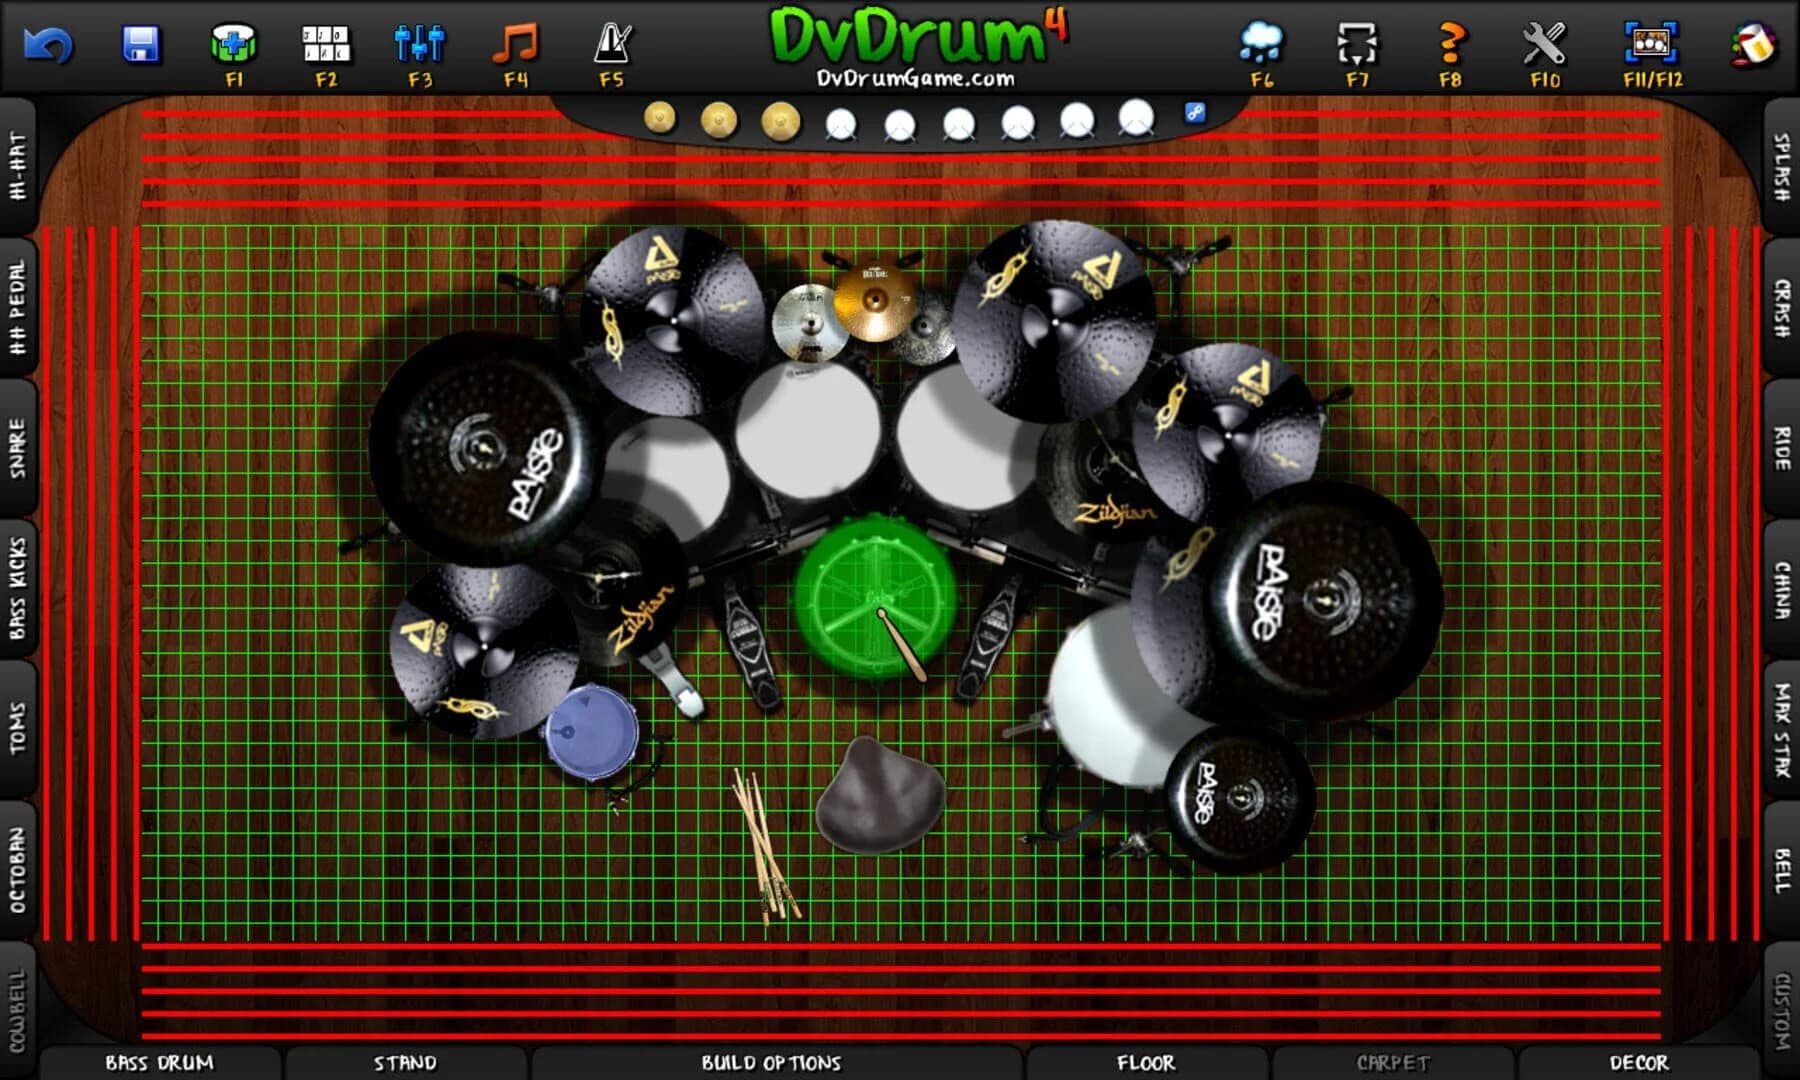Open the tools settings (F10)
The image size is (1800, 1080).
(1544, 42)
